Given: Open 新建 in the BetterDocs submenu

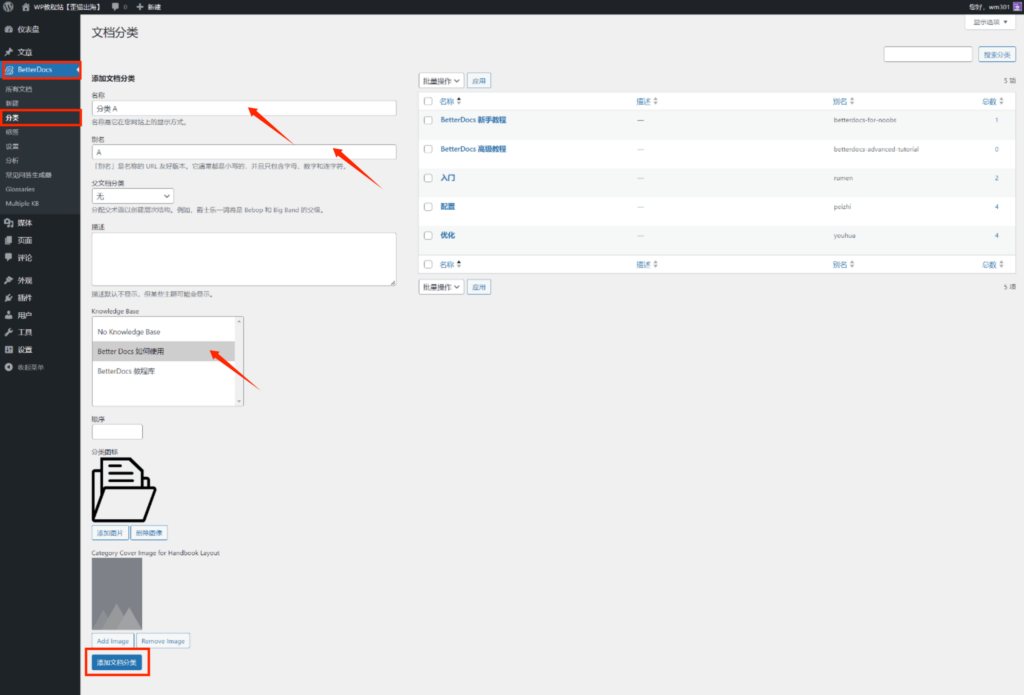Looking at the screenshot, I should (12, 103).
